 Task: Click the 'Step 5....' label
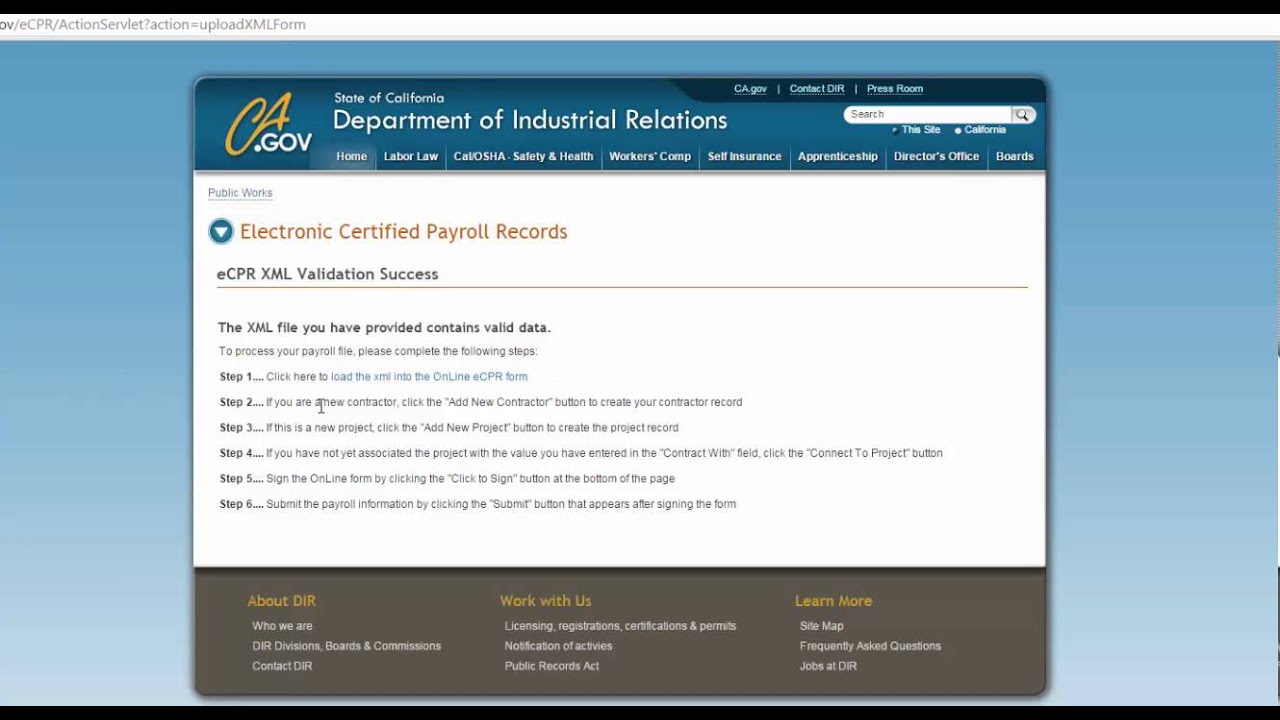pos(241,479)
